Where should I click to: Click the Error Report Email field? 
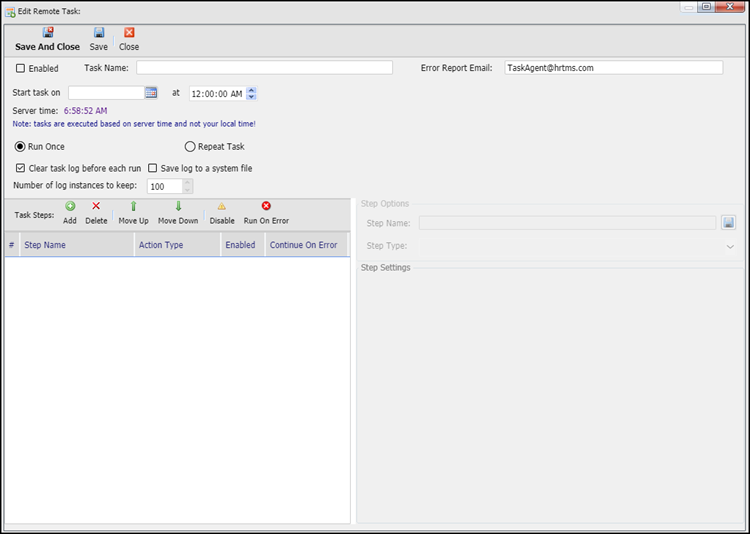[x=614, y=67]
